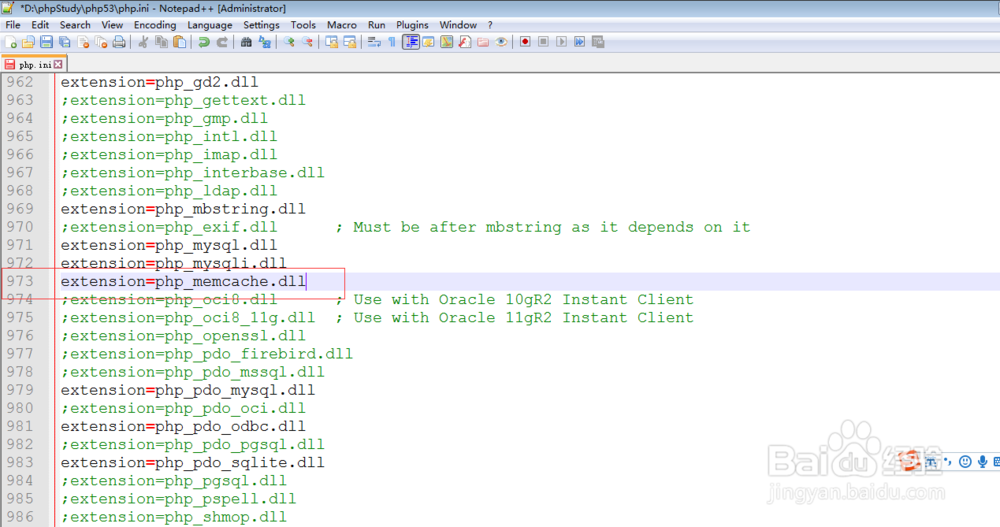Create a new document with the New icon
Screen dimensions: 1000x527
[11, 42]
